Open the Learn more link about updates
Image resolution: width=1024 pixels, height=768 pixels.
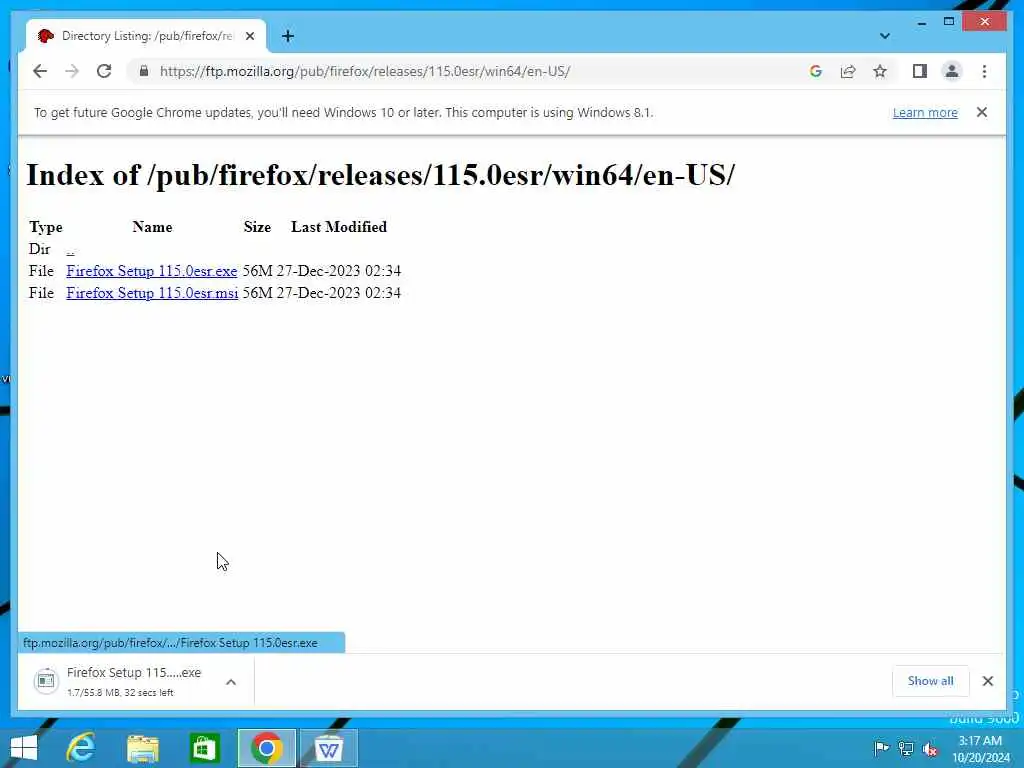[925, 112]
